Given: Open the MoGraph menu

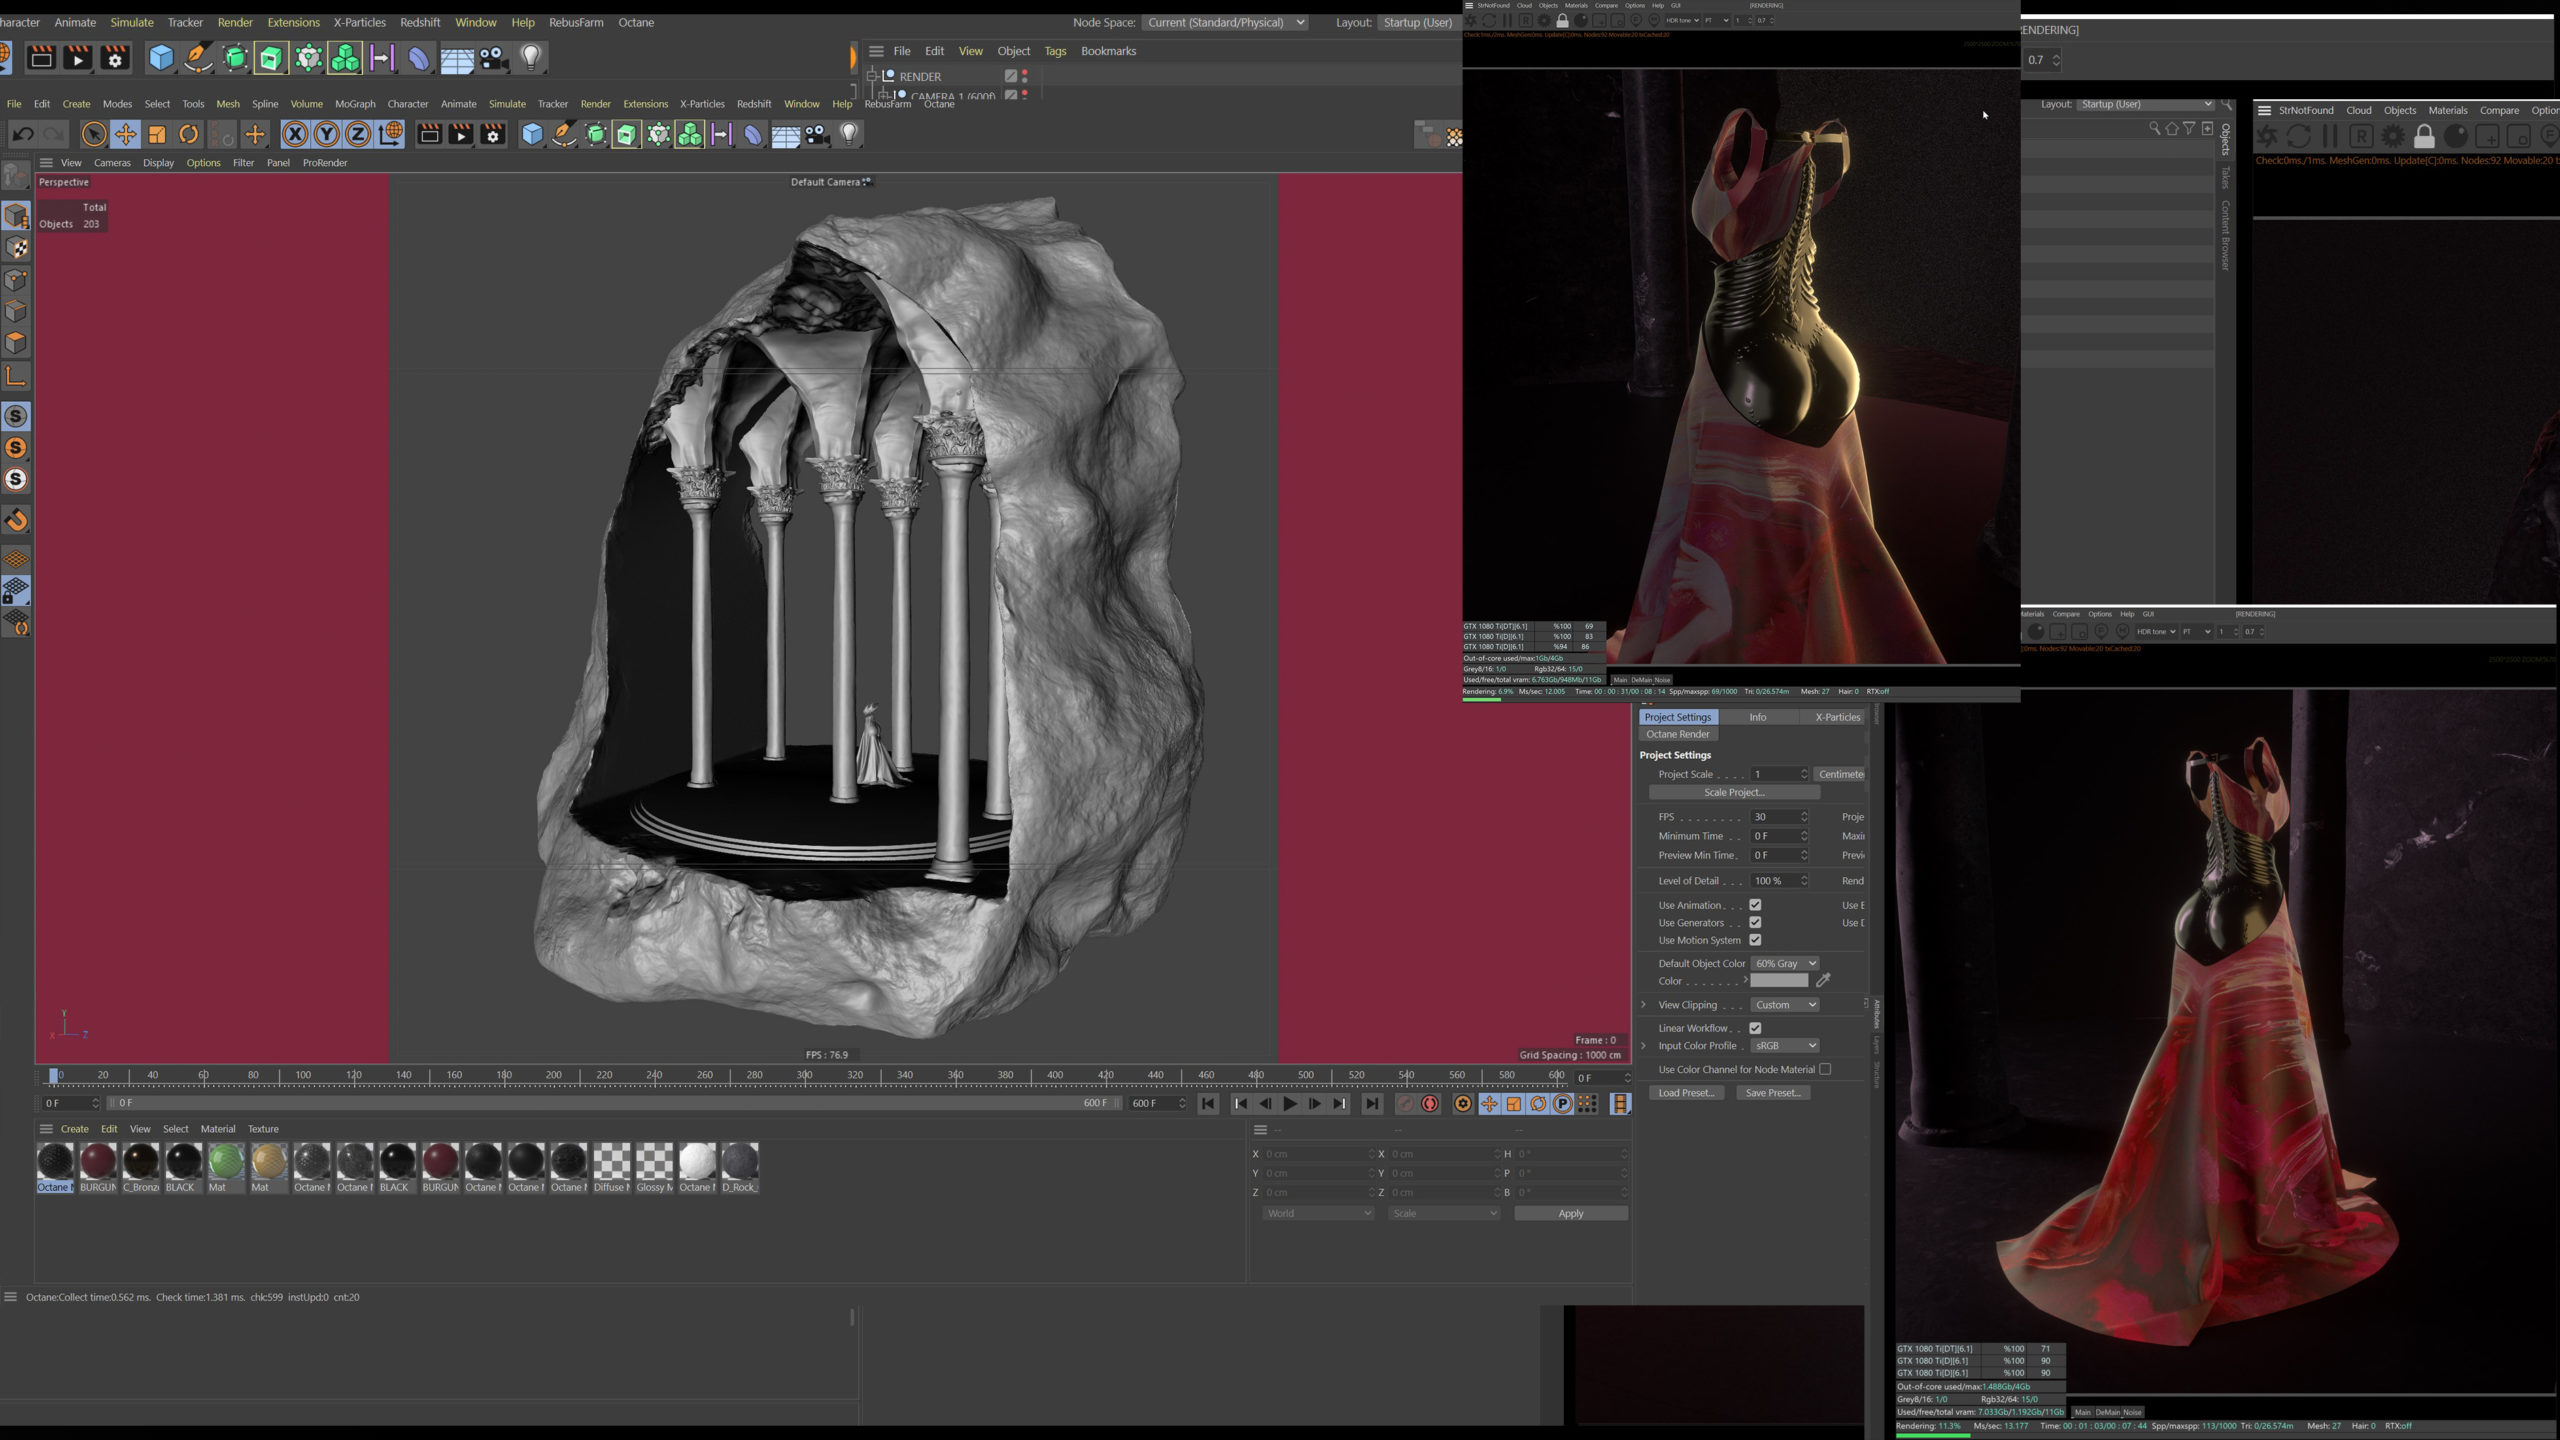Looking at the screenshot, I should point(355,104).
